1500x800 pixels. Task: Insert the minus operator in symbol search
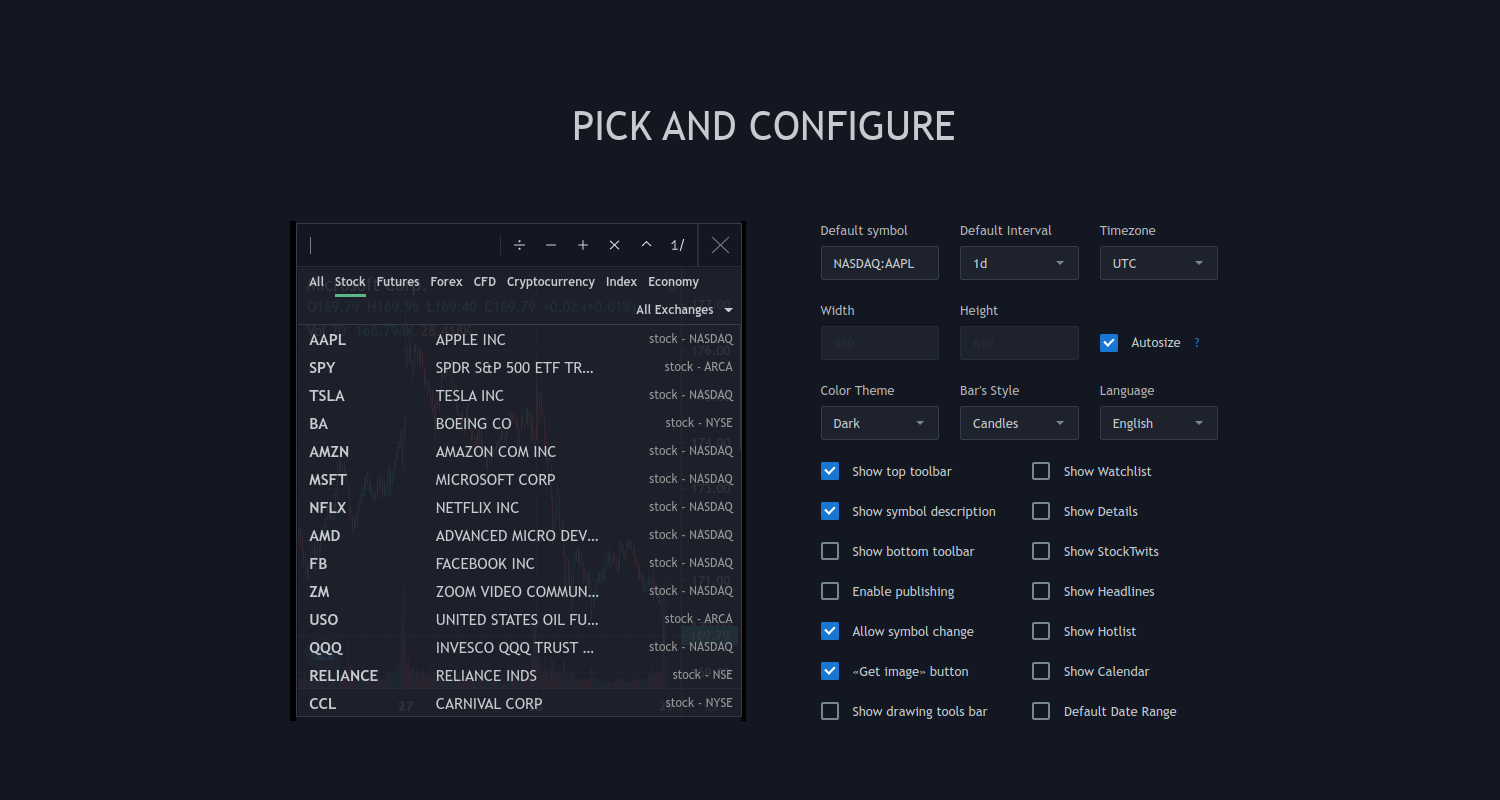pos(551,245)
